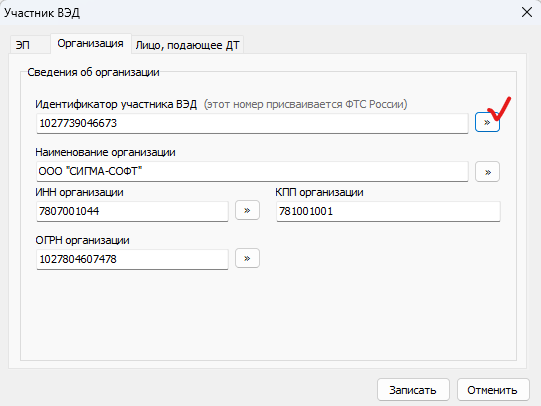This screenshot has height=406, width=541.
Task: Focus the Идентификатор участника ВЭД input field
Action: coord(252,123)
